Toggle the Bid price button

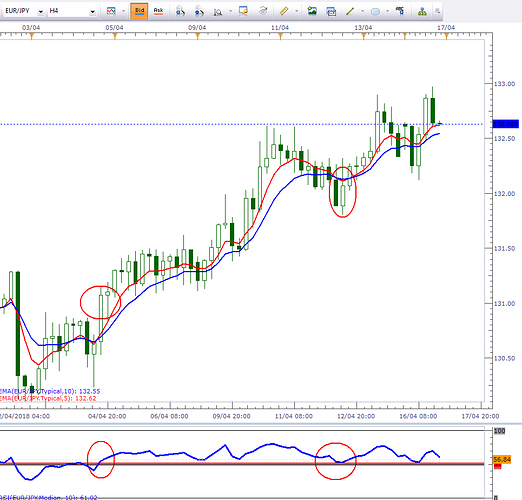pos(139,11)
